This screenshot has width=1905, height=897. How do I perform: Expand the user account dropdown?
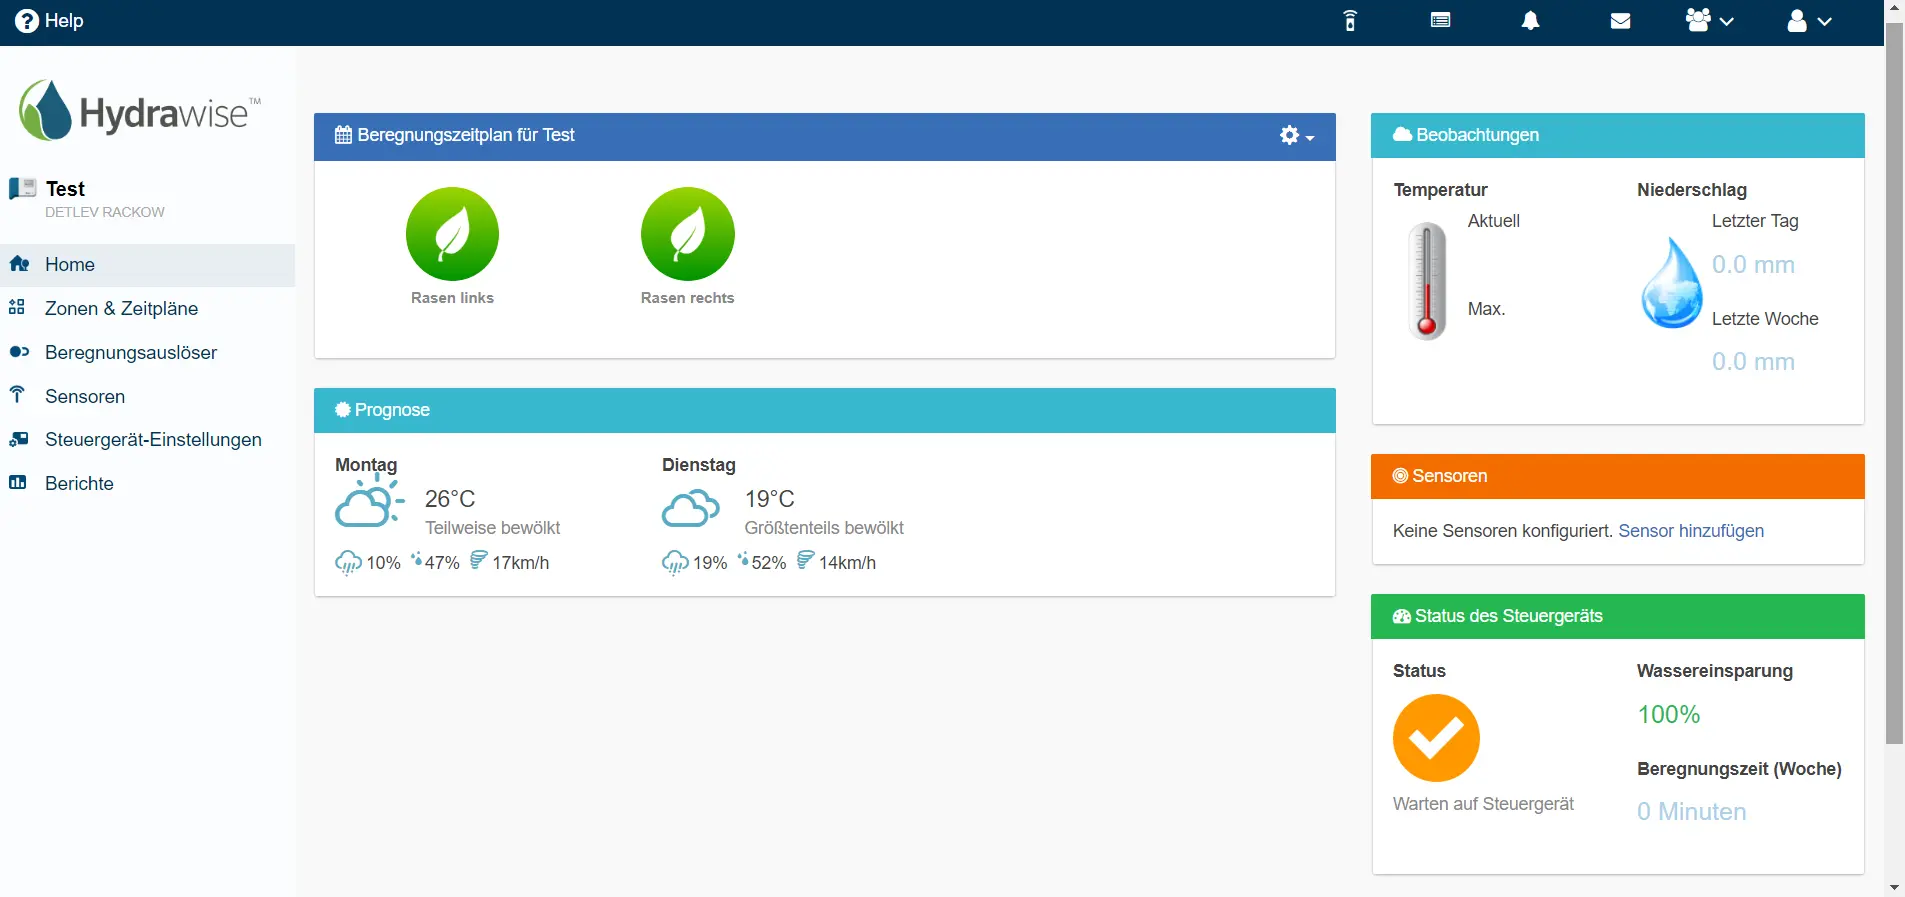(1809, 21)
